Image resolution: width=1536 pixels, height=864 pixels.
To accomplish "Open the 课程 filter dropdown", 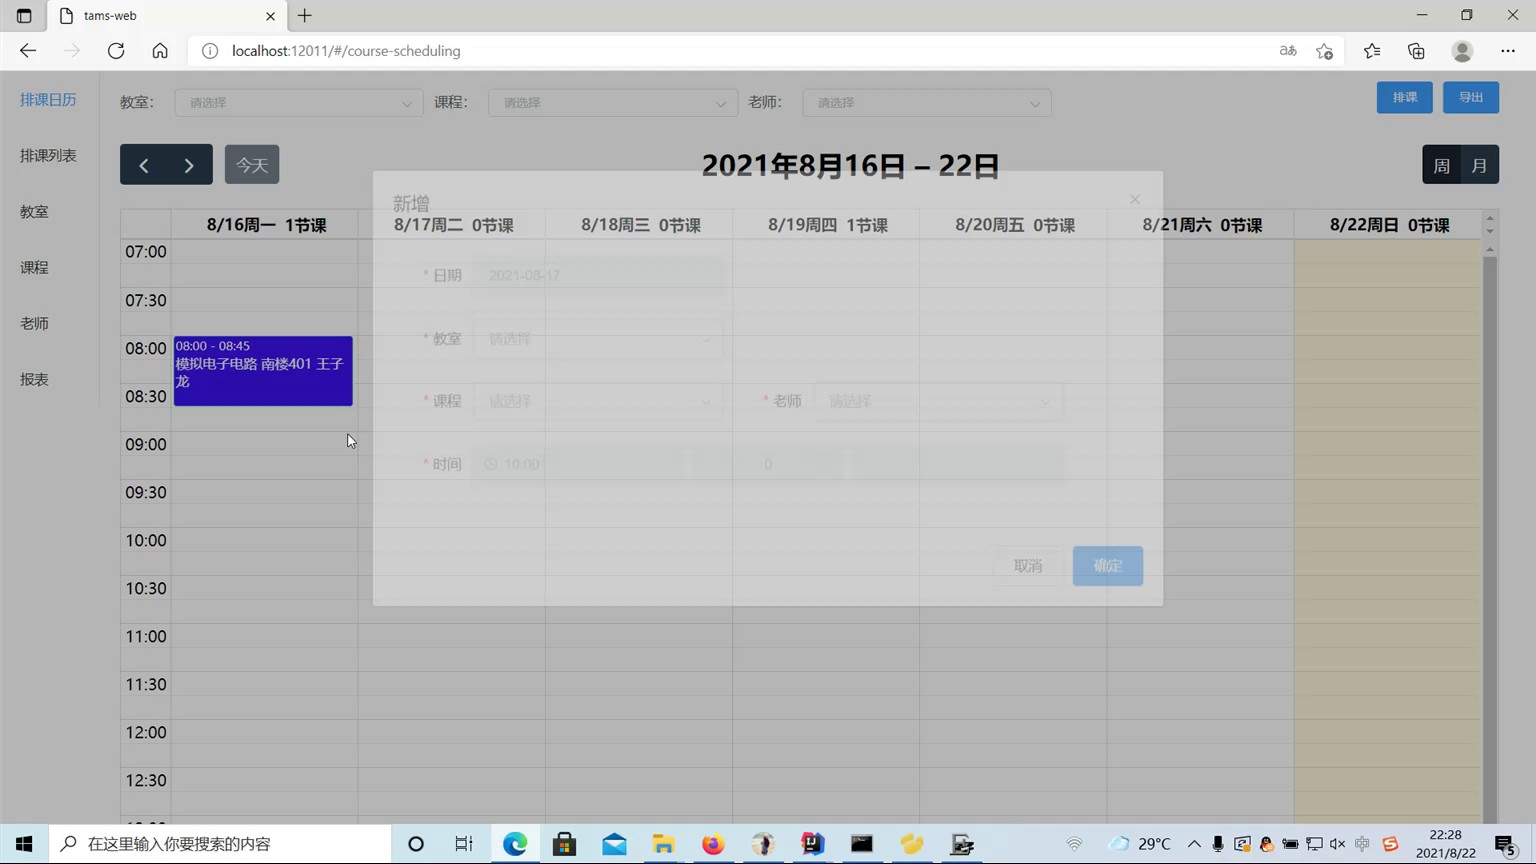I will coord(613,103).
